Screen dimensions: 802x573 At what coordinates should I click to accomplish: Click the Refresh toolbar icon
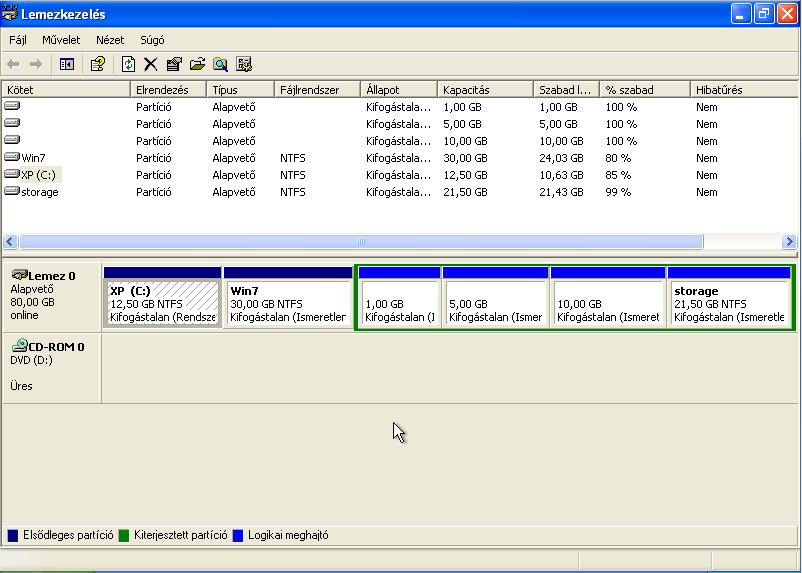coord(128,64)
